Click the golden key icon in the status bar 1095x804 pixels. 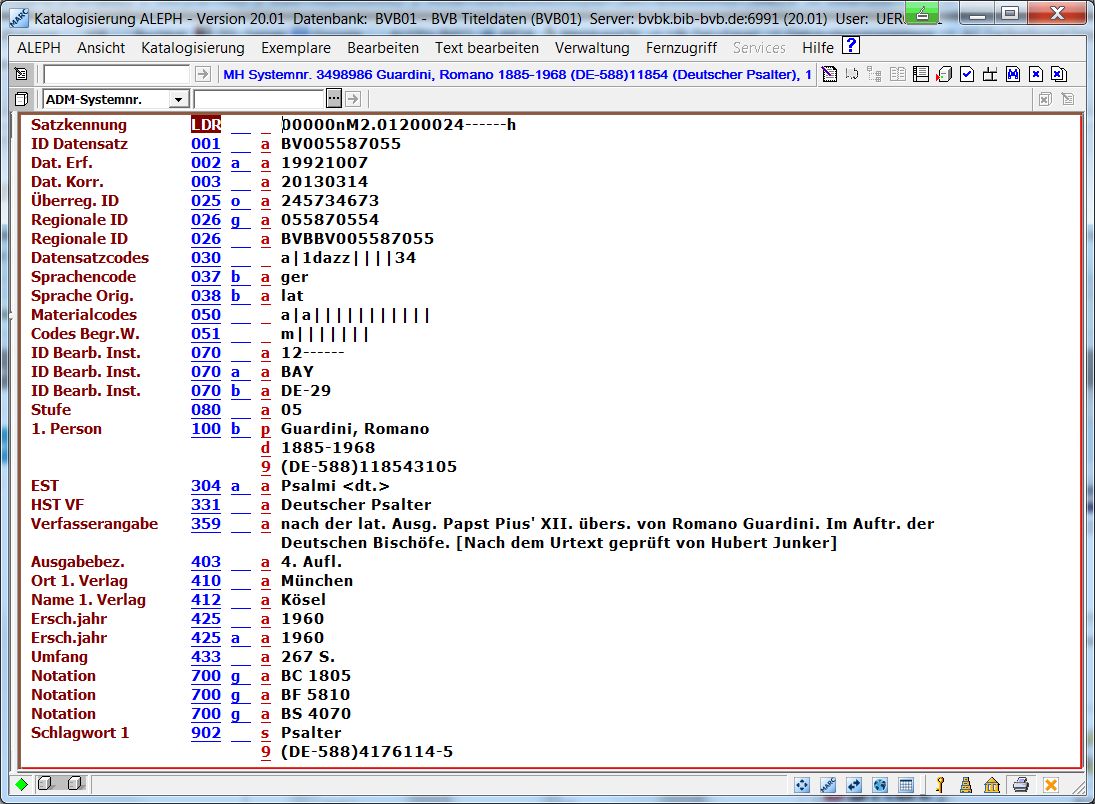click(x=940, y=785)
